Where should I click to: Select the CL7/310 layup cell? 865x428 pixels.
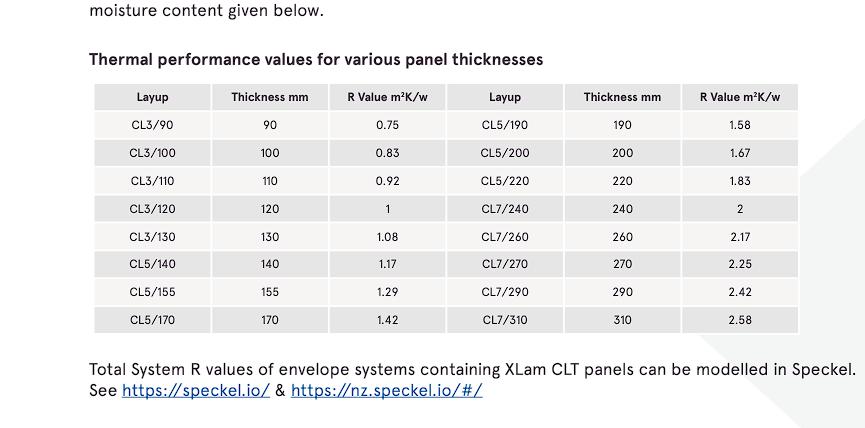pos(505,320)
